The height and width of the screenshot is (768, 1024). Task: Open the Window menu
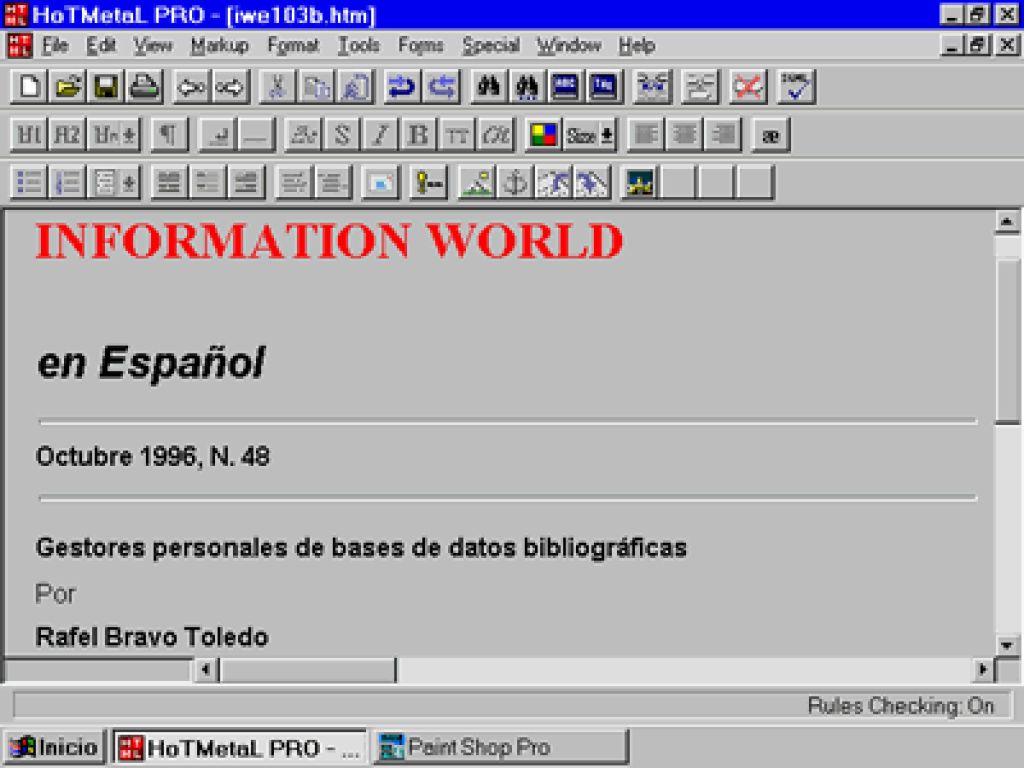(569, 46)
